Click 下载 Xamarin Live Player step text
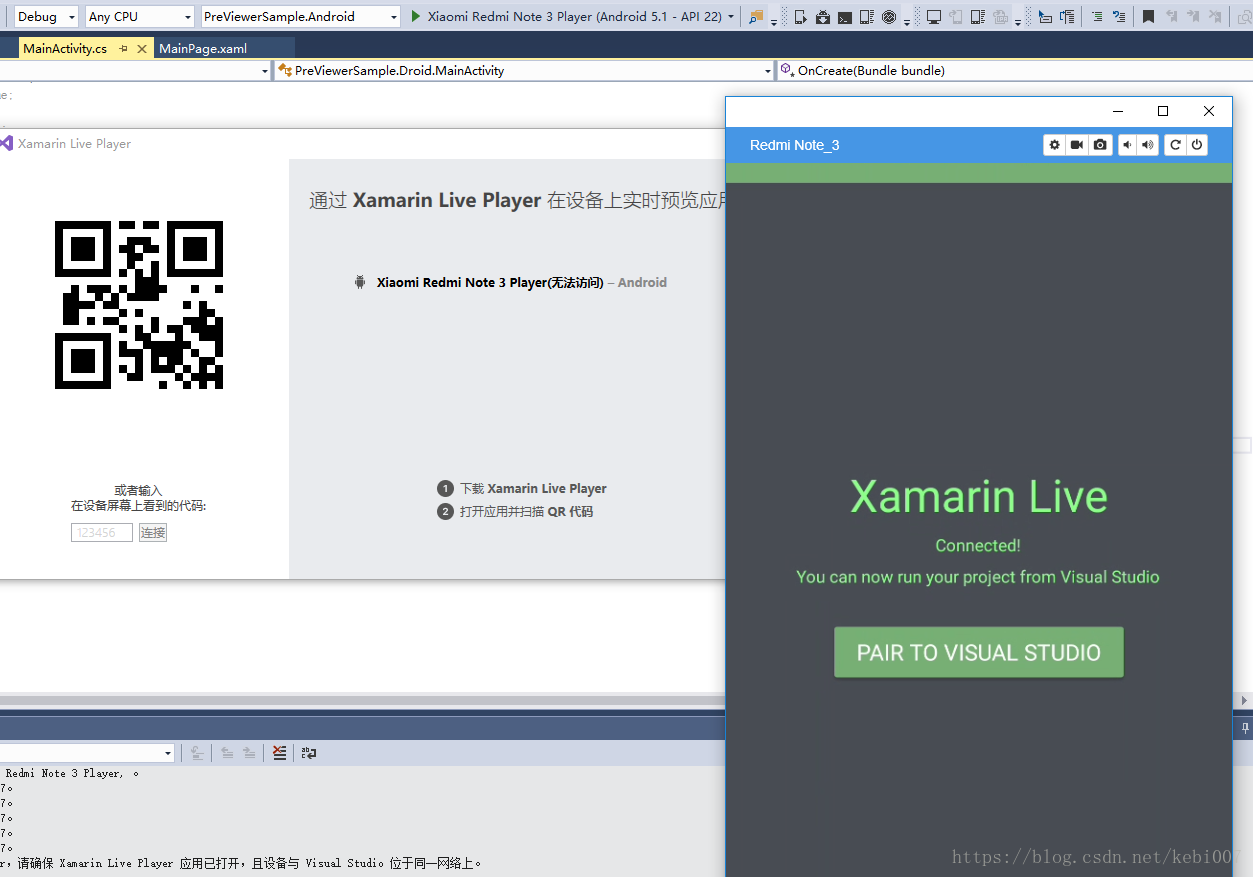This screenshot has width=1253, height=877. [x=533, y=489]
